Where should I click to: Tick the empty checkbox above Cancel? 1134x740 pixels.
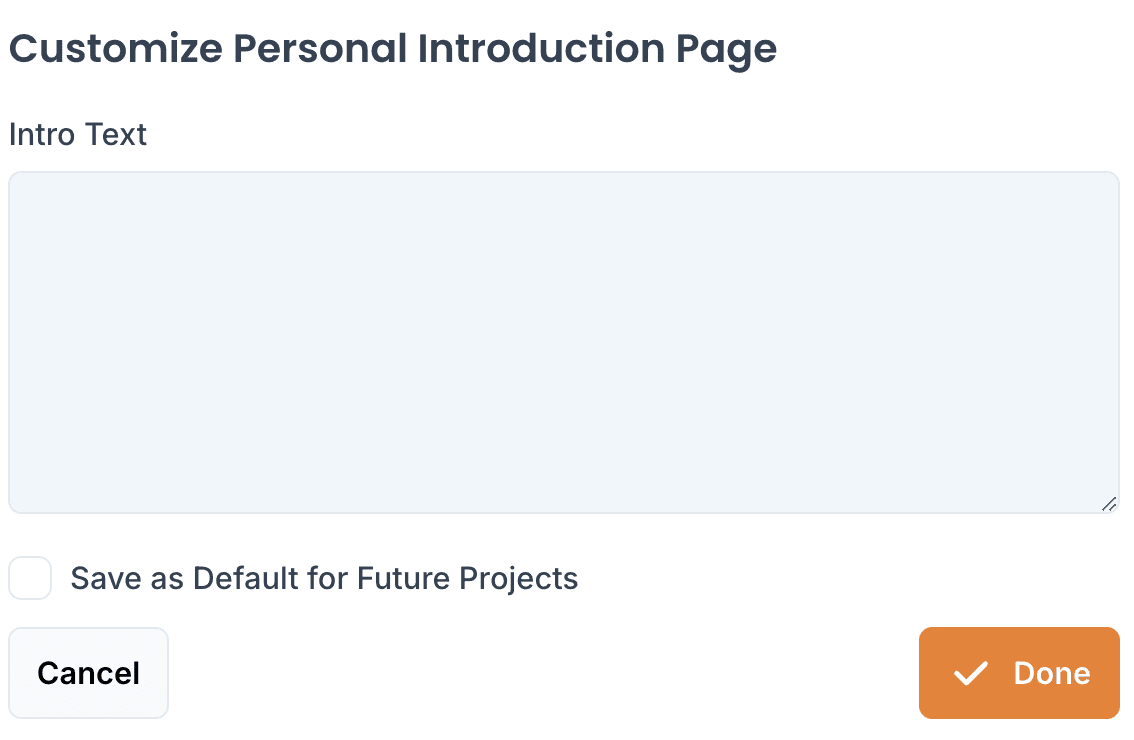pyautogui.click(x=30, y=578)
